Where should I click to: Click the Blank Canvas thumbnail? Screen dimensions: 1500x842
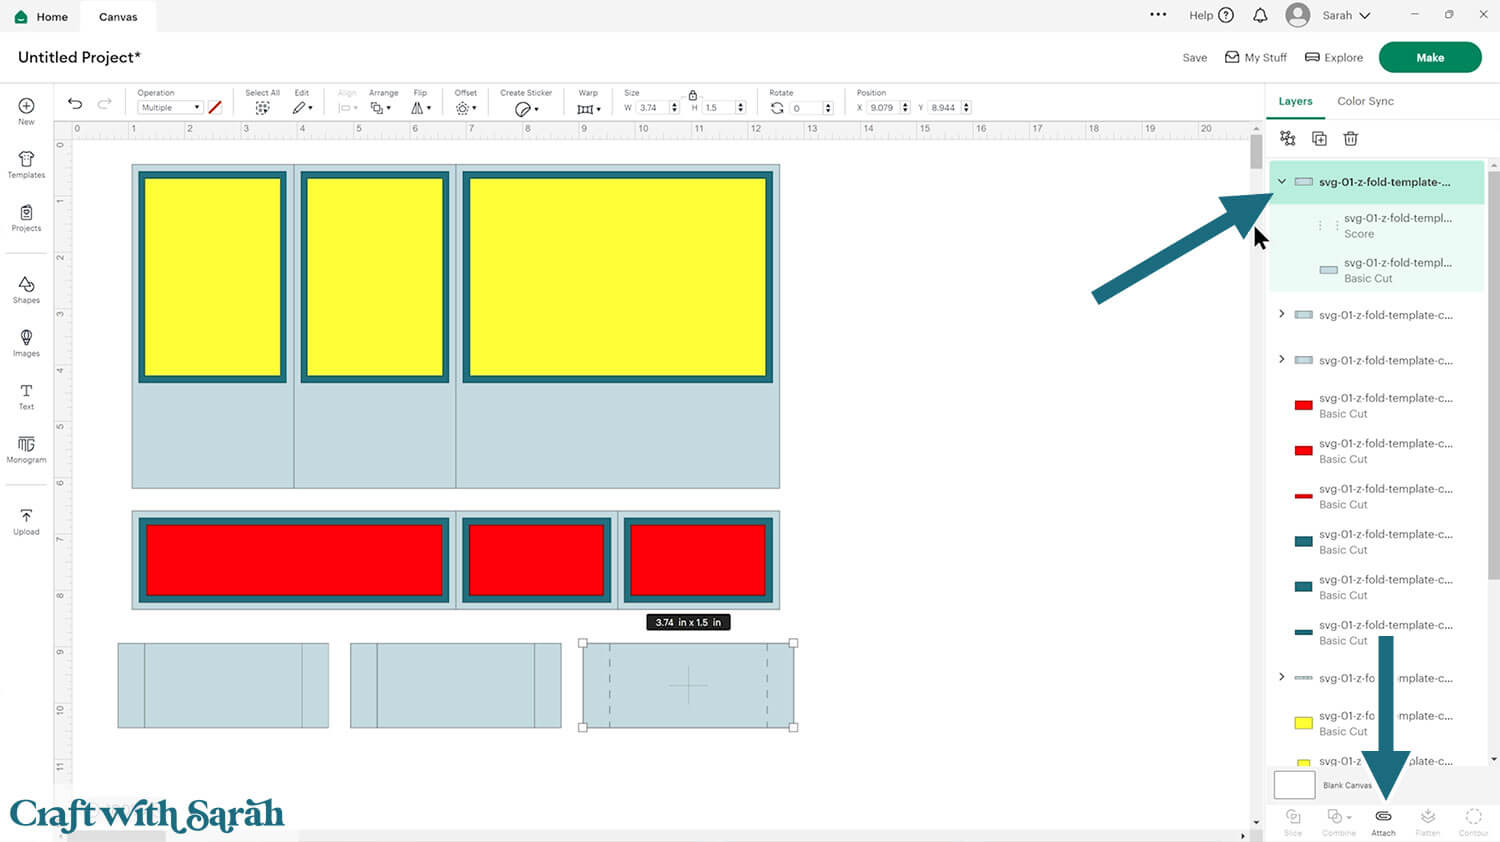pos(1294,785)
